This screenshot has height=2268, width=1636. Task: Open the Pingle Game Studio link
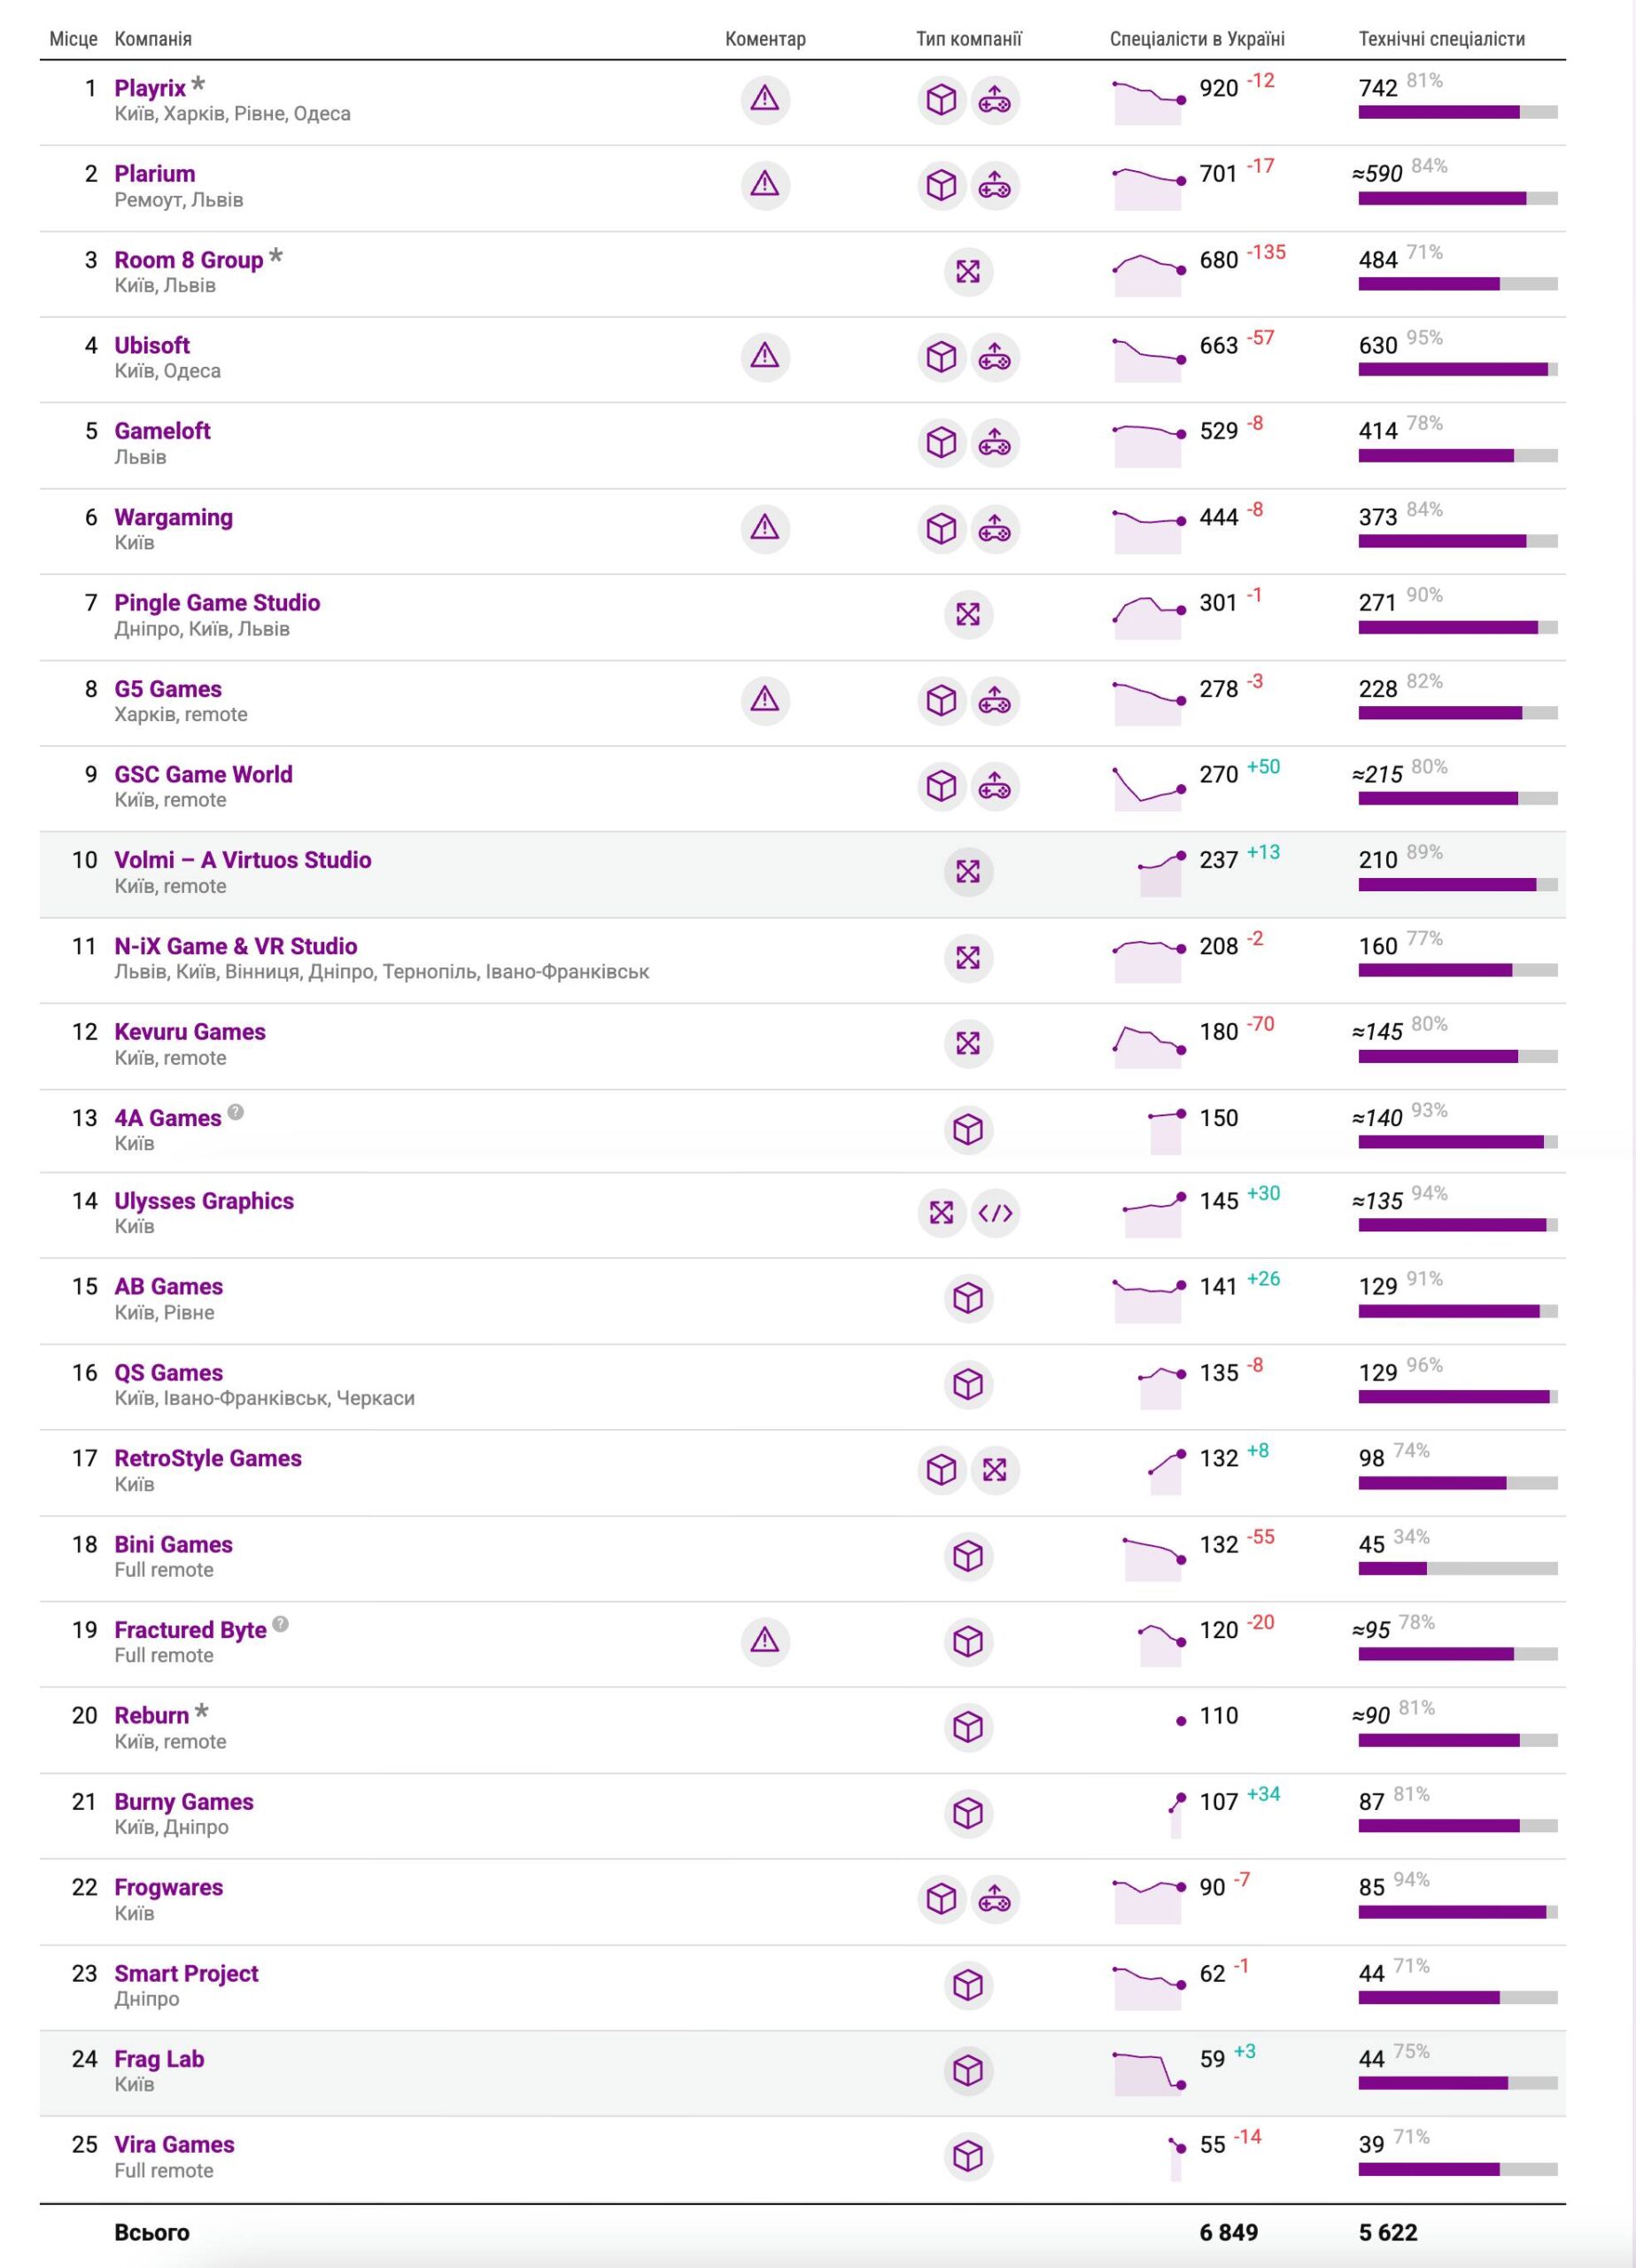tap(217, 602)
